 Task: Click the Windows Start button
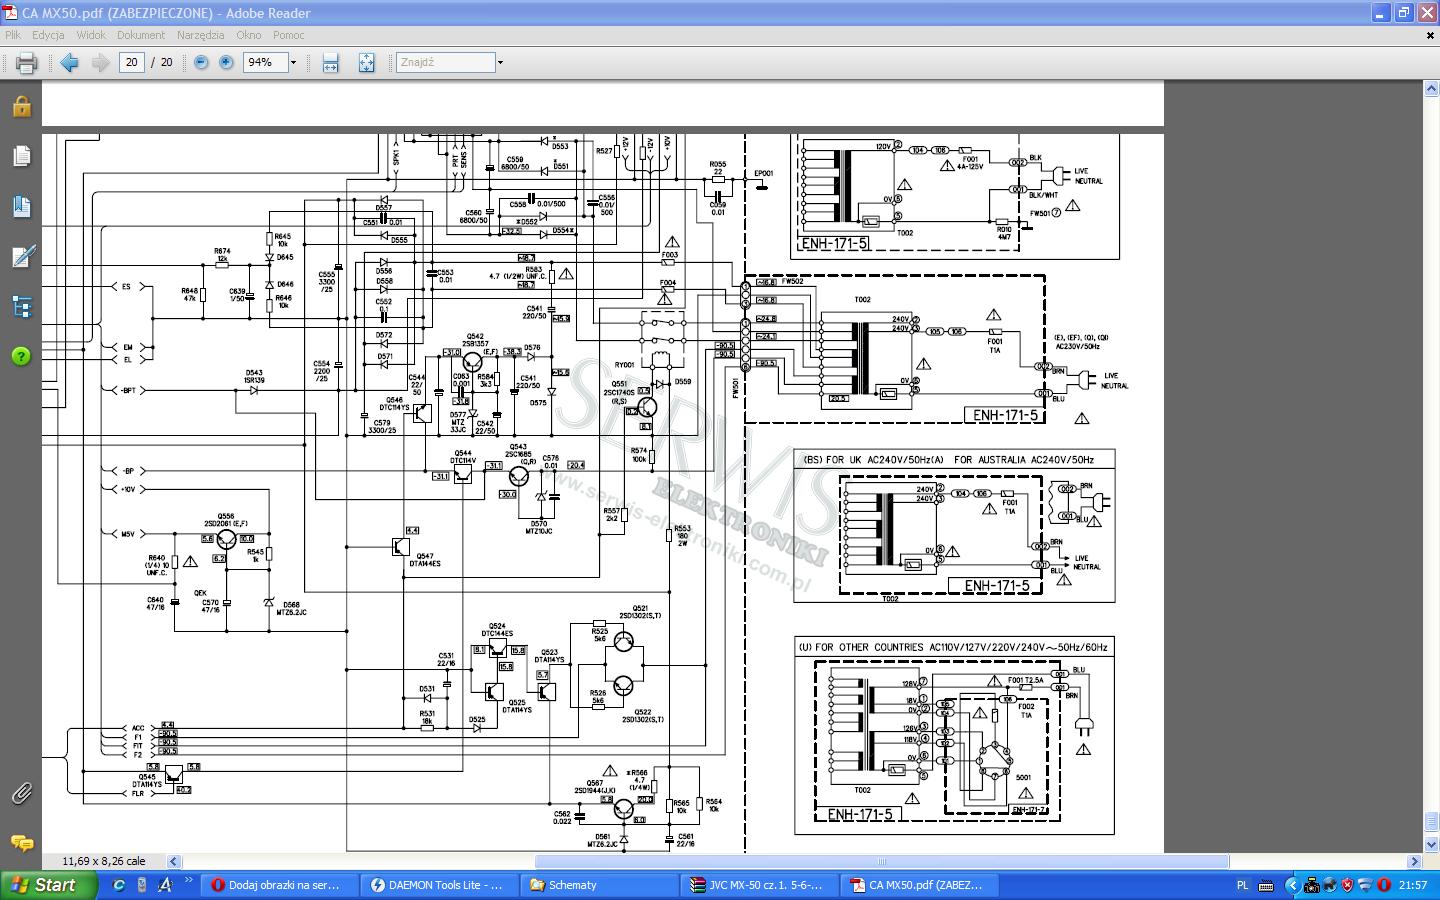click(x=48, y=885)
